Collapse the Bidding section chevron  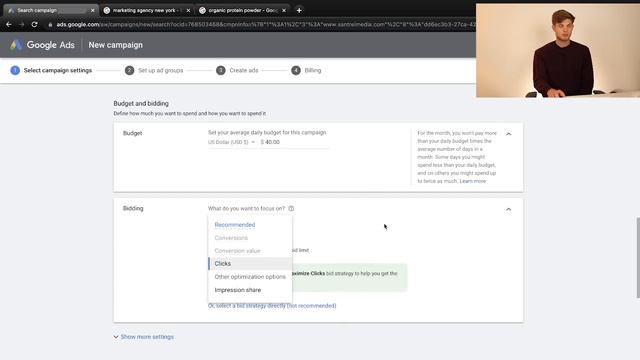coord(509,209)
